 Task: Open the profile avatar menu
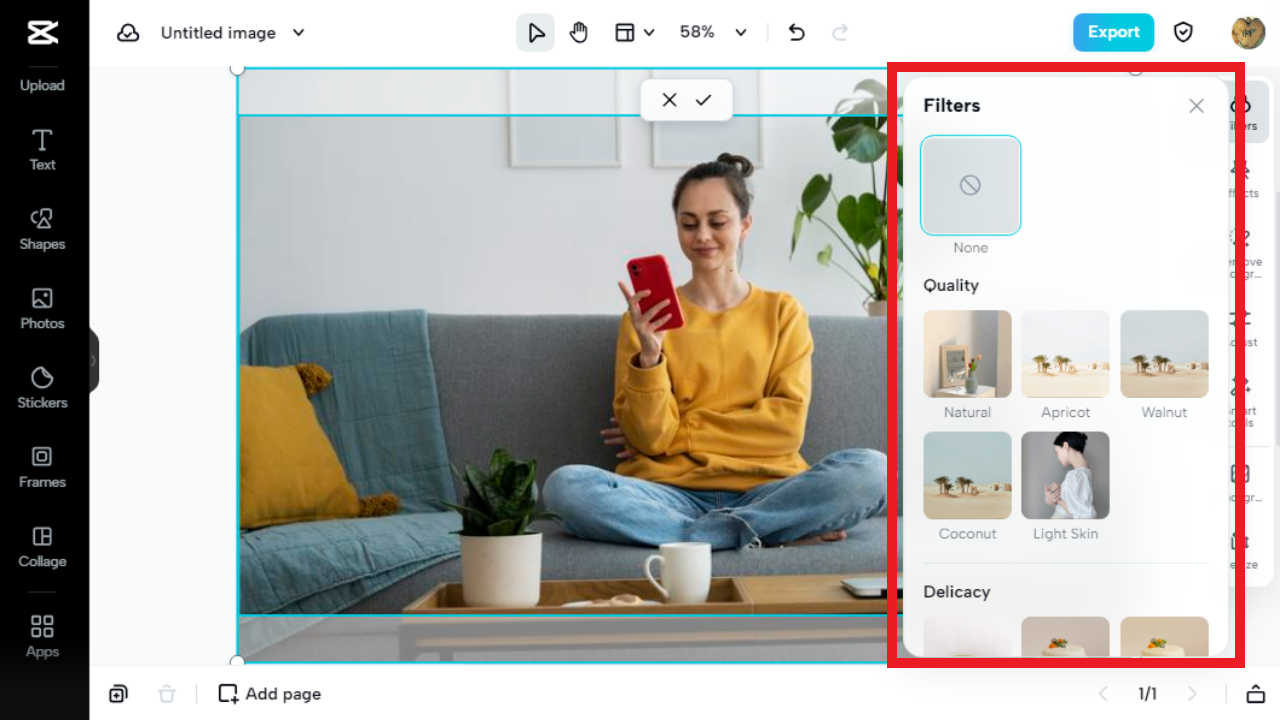point(1248,32)
